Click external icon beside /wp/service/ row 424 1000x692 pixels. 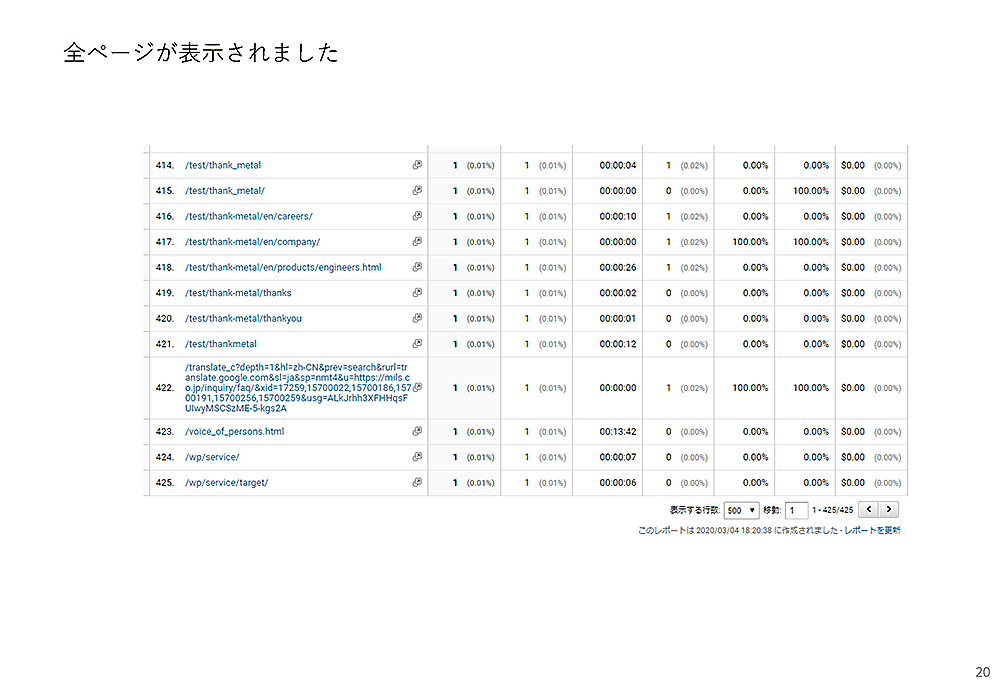pyautogui.click(x=417, y=457)
